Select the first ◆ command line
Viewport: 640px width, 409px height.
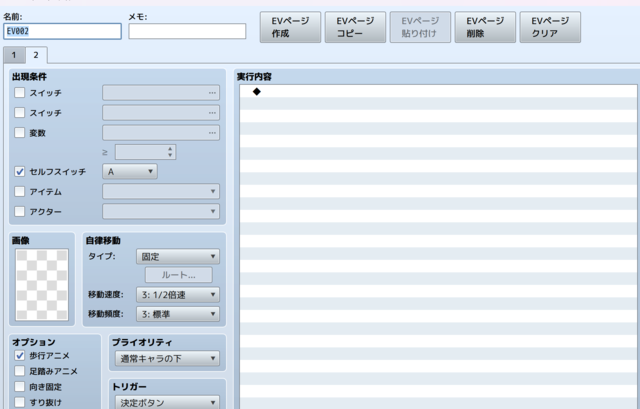click(x=438, y=91)
